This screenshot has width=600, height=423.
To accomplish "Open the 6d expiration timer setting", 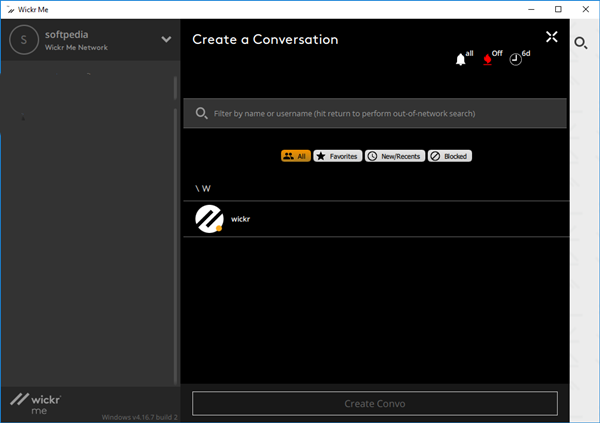I will pyautogui.click(x=515, y=60).
